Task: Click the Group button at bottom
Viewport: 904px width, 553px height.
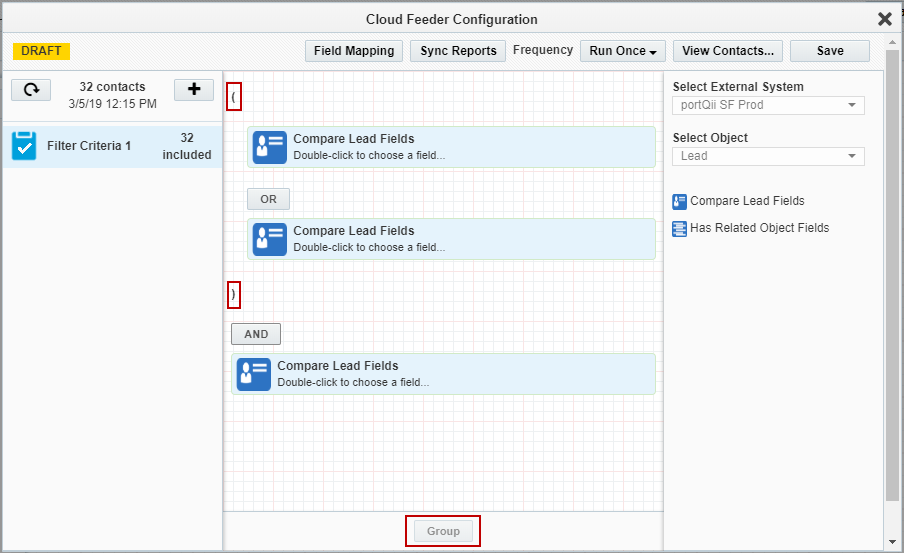Action: (443, 531)
